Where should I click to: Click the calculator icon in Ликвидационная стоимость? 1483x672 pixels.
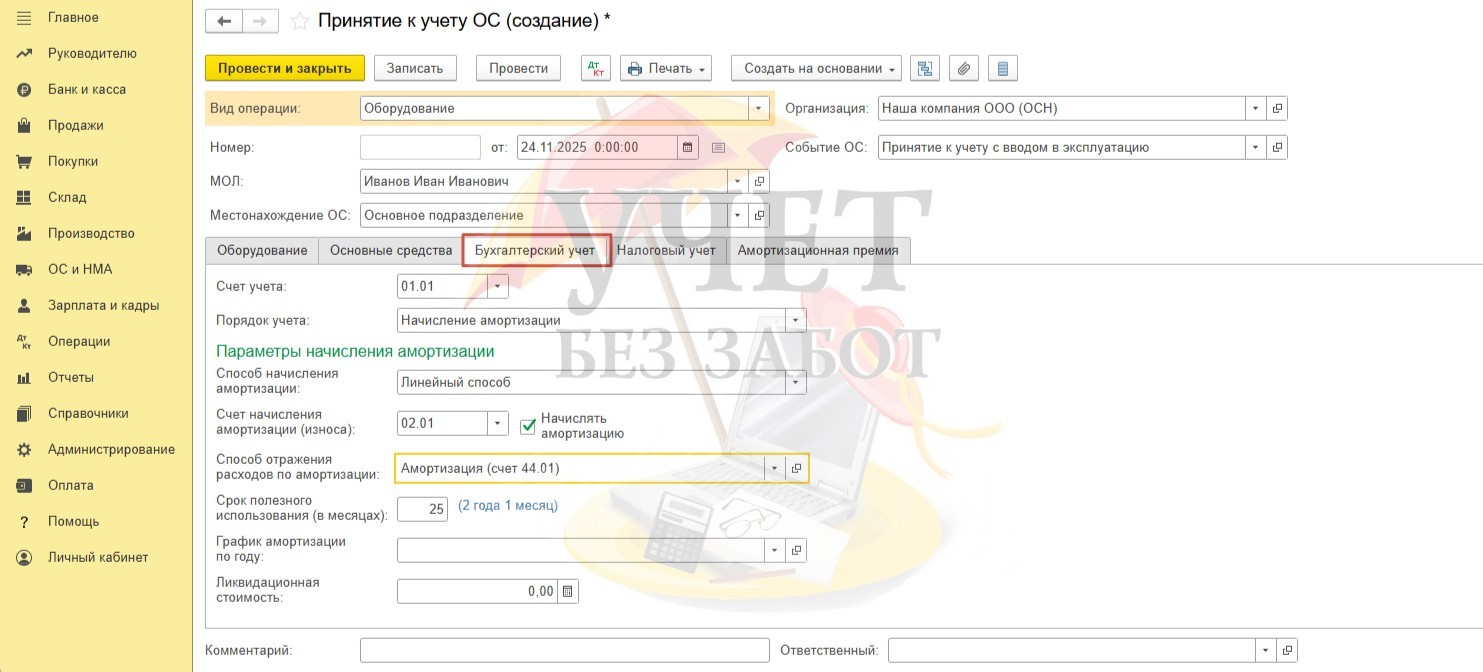coord(568,591)
